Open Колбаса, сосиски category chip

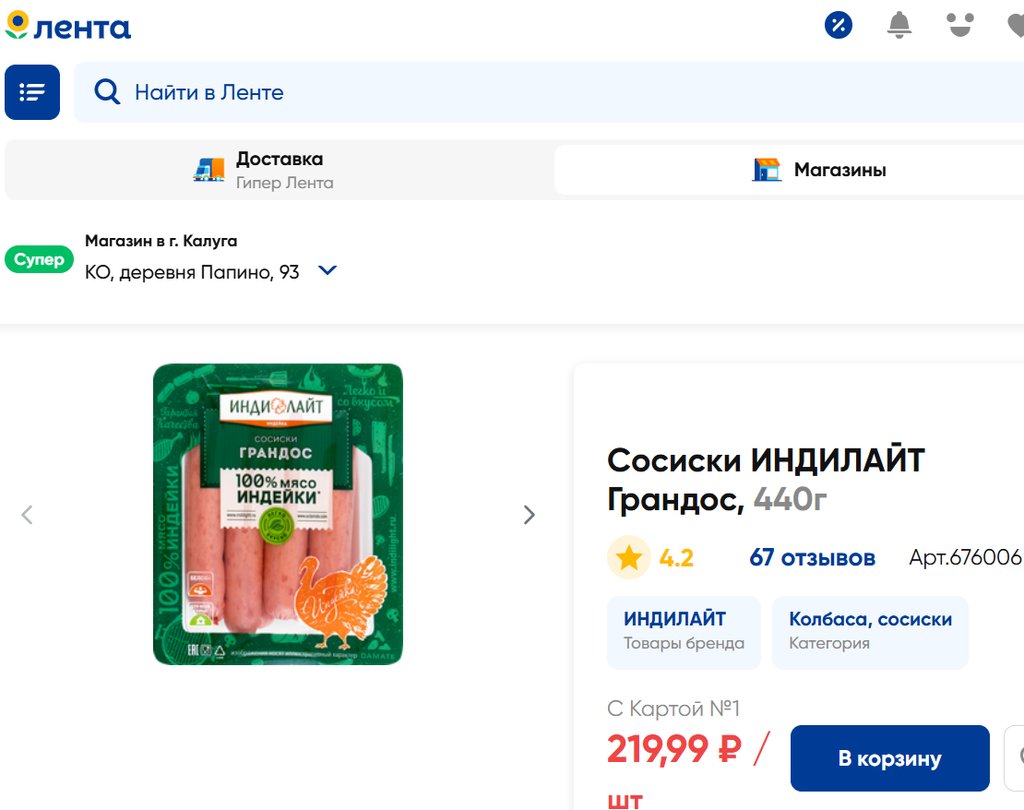[870, 632]
